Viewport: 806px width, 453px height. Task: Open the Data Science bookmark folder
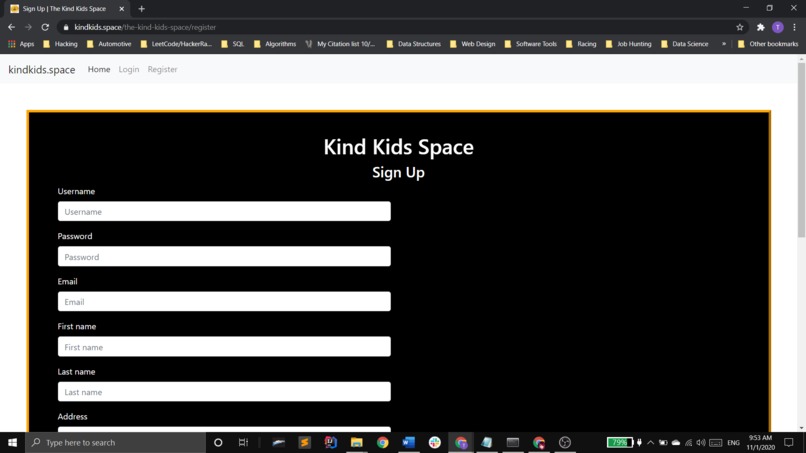click(x=685, y=44)
